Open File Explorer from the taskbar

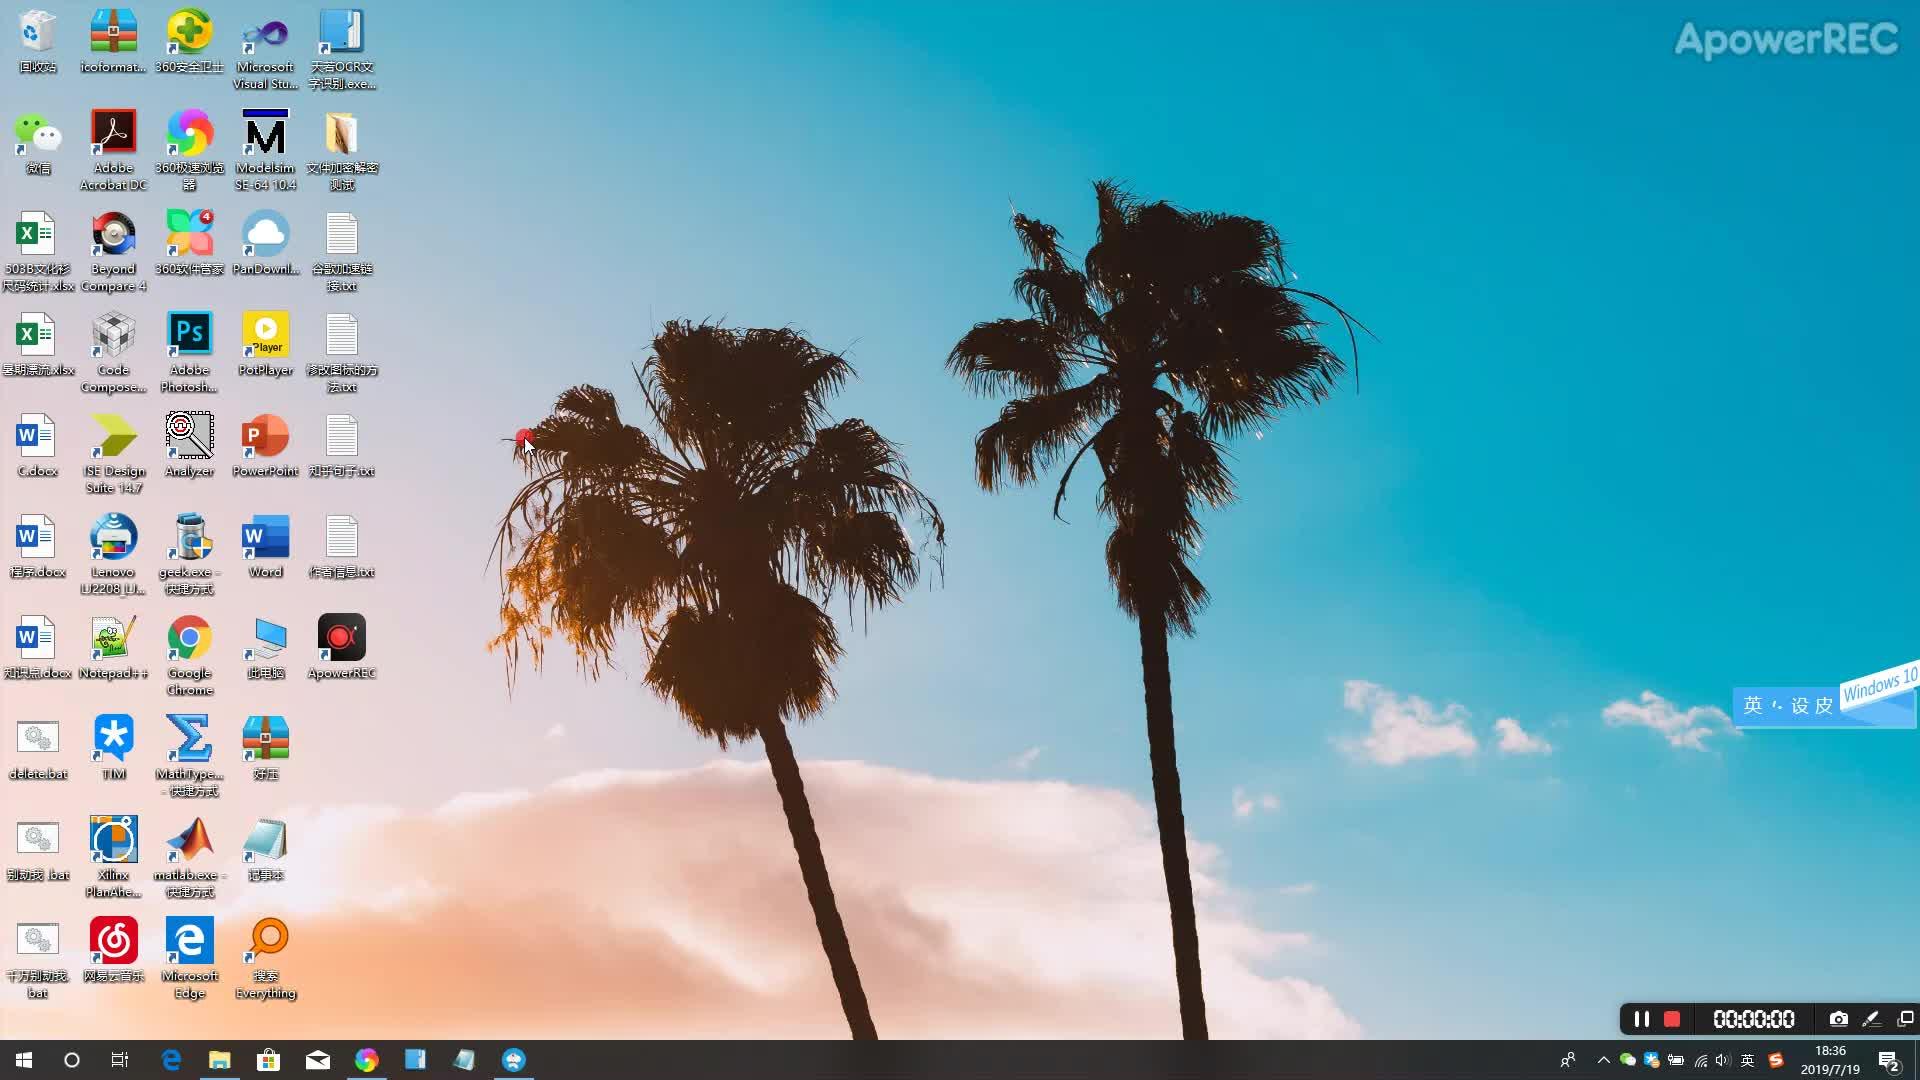tap(219, 1060)
